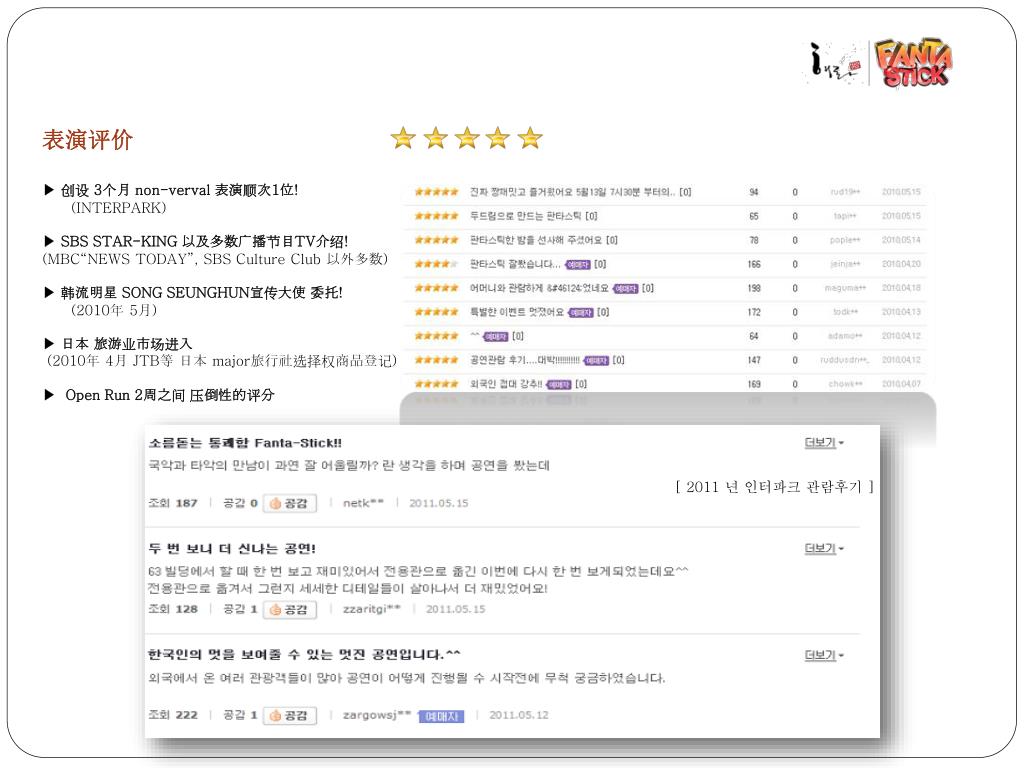The height and width of the screenshot is (768, 1024).
Task: Click the 예매자 badge on the '판타스틱 잘봤습니다' row
Action: coord(578,264)
